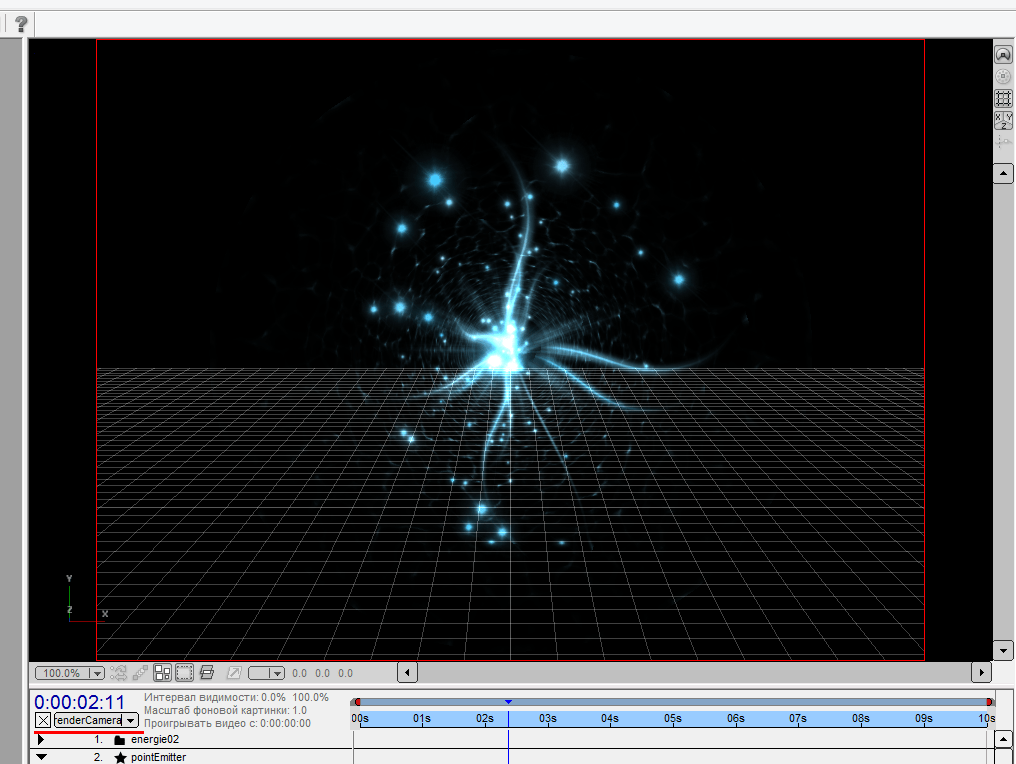Click the 0:00:02:11 timecode display

(80, 702)
